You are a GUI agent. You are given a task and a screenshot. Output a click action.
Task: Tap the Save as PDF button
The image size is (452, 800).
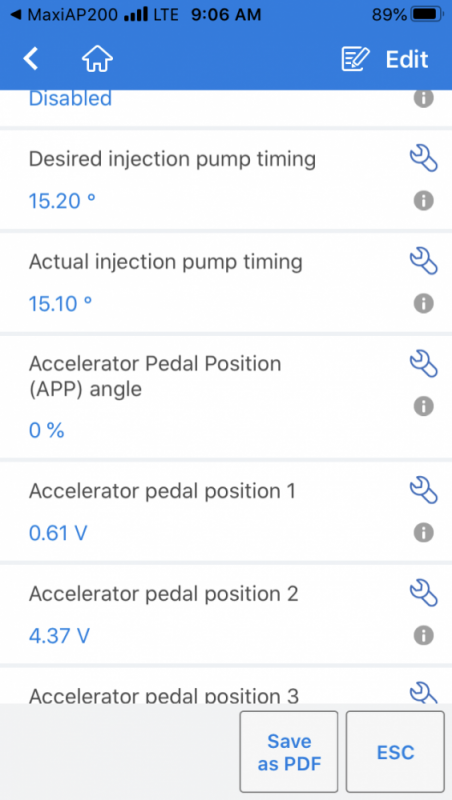click(x=289, y=752)
